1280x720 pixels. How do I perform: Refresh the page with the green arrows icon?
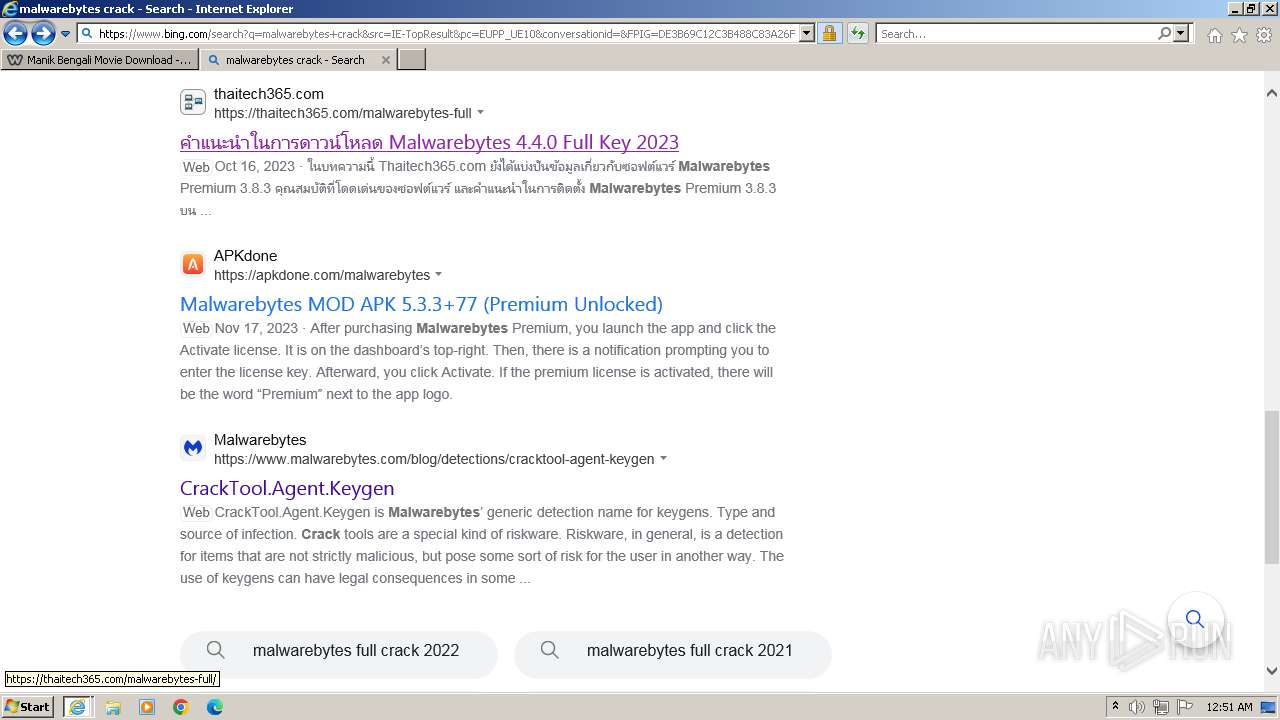pyautogui.click(x=857, y=34)
